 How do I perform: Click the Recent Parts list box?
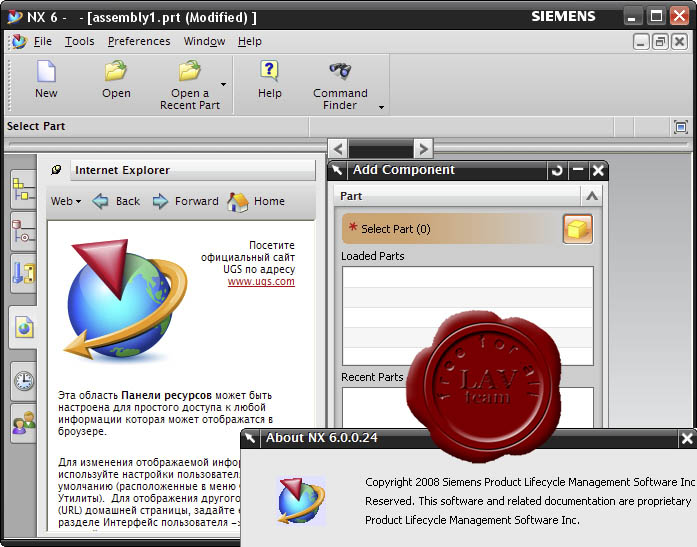[x=468, y=408]
